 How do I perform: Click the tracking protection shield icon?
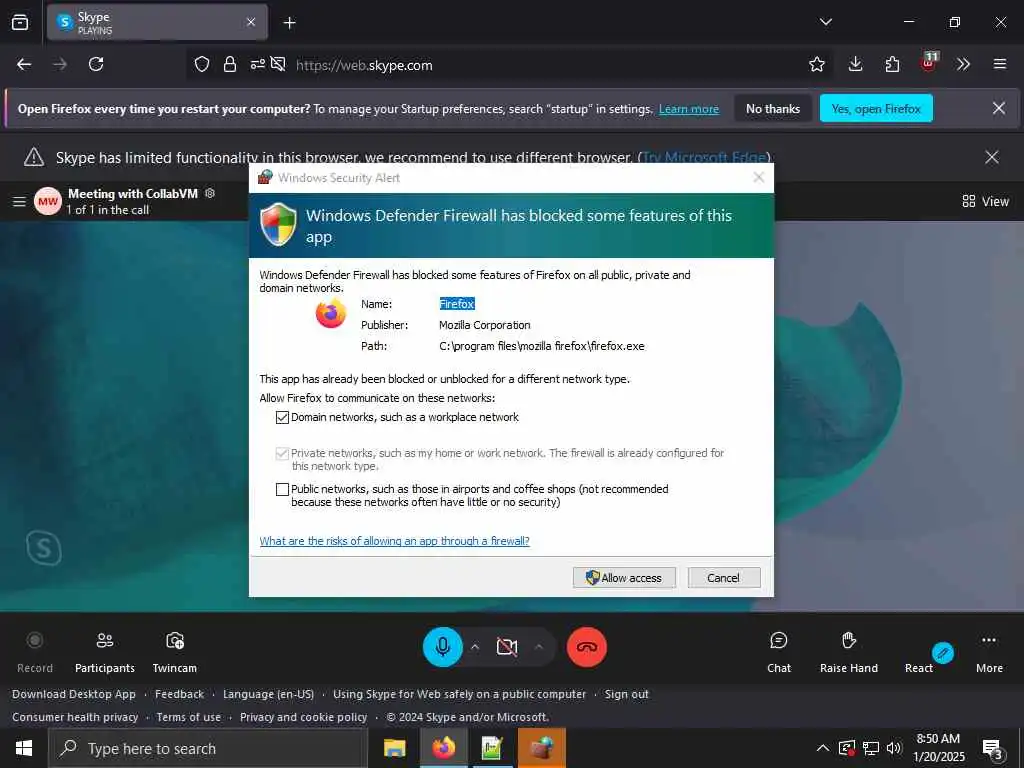pos(202,64)
